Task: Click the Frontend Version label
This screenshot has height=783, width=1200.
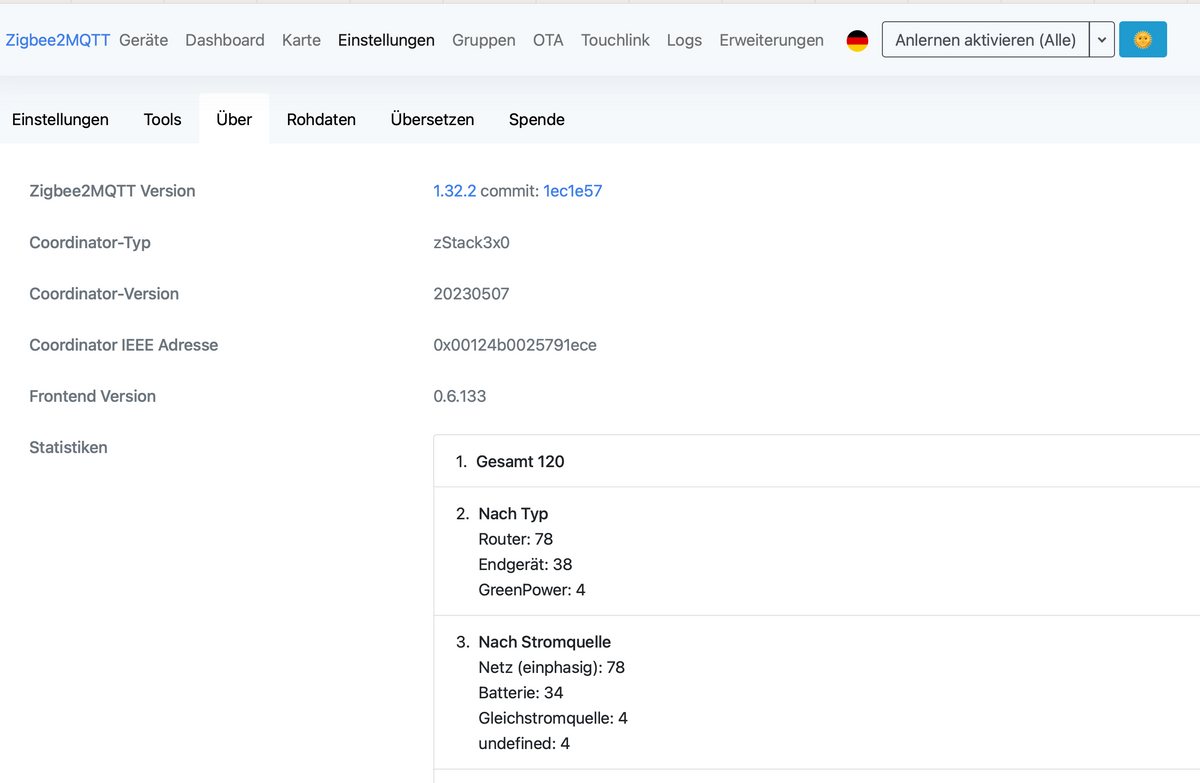Action: point(93,396)
